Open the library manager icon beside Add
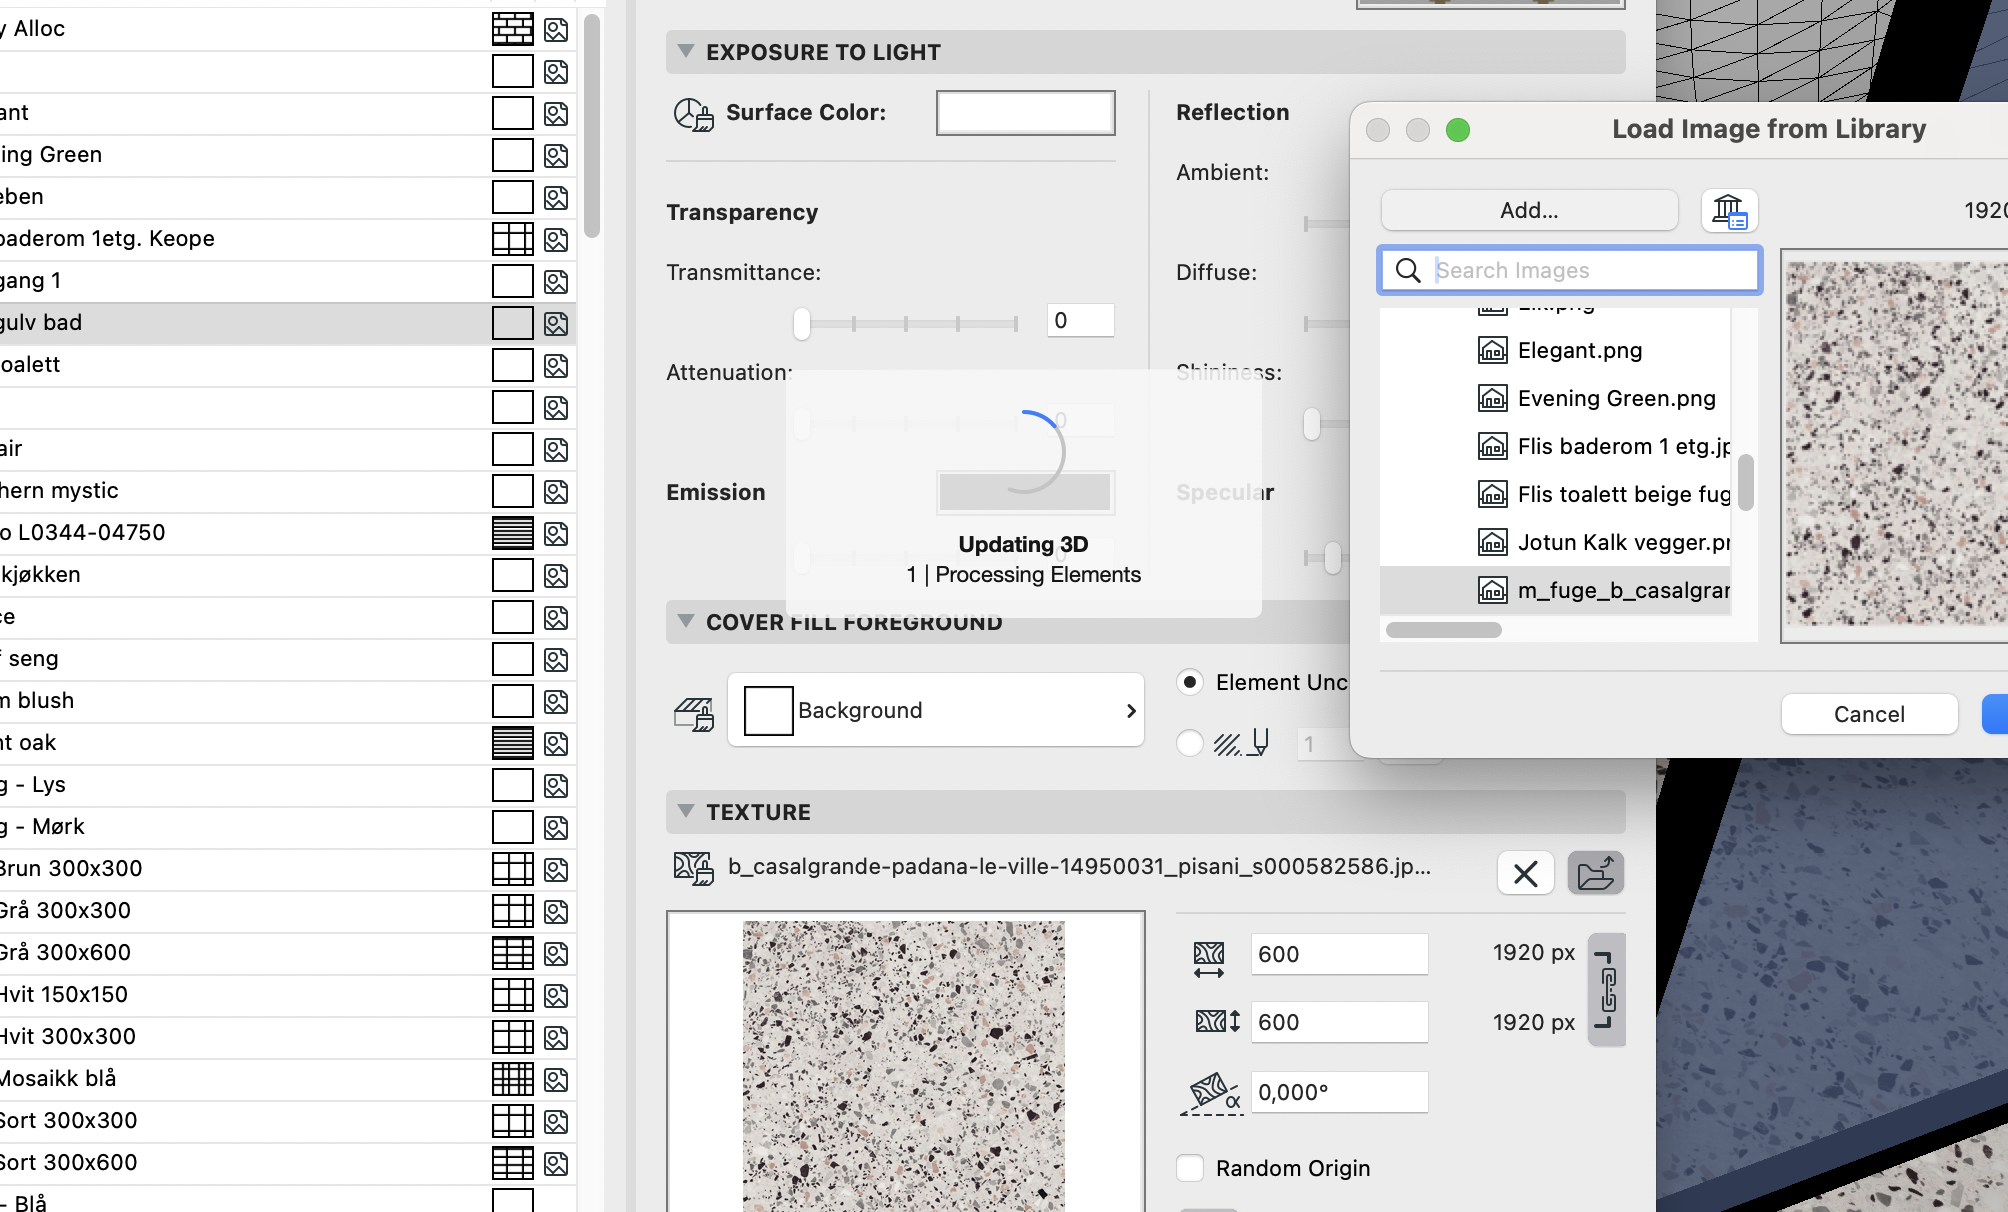 coord(1729,211)
